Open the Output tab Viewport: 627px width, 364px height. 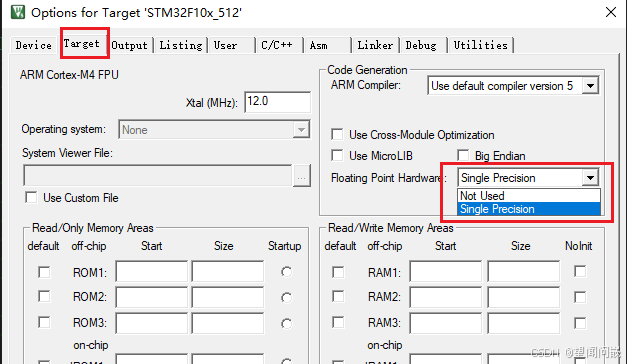pyautogui.click(x=130, y=45)
